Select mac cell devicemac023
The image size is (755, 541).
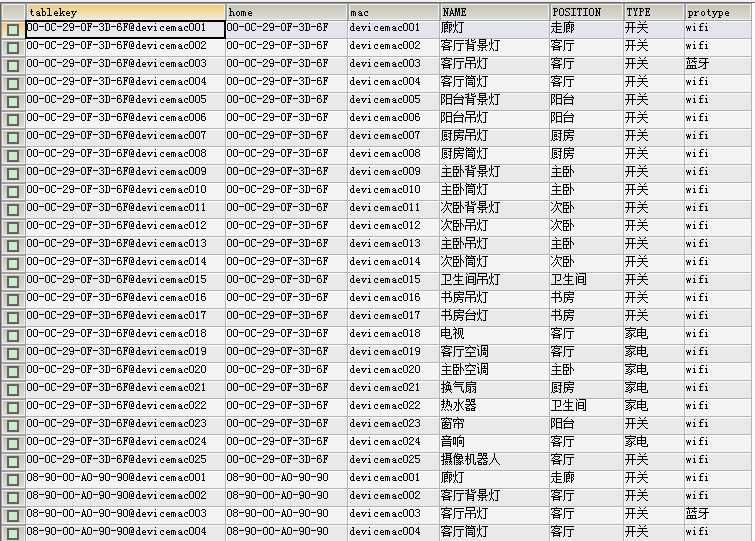(x=393, y=424)
